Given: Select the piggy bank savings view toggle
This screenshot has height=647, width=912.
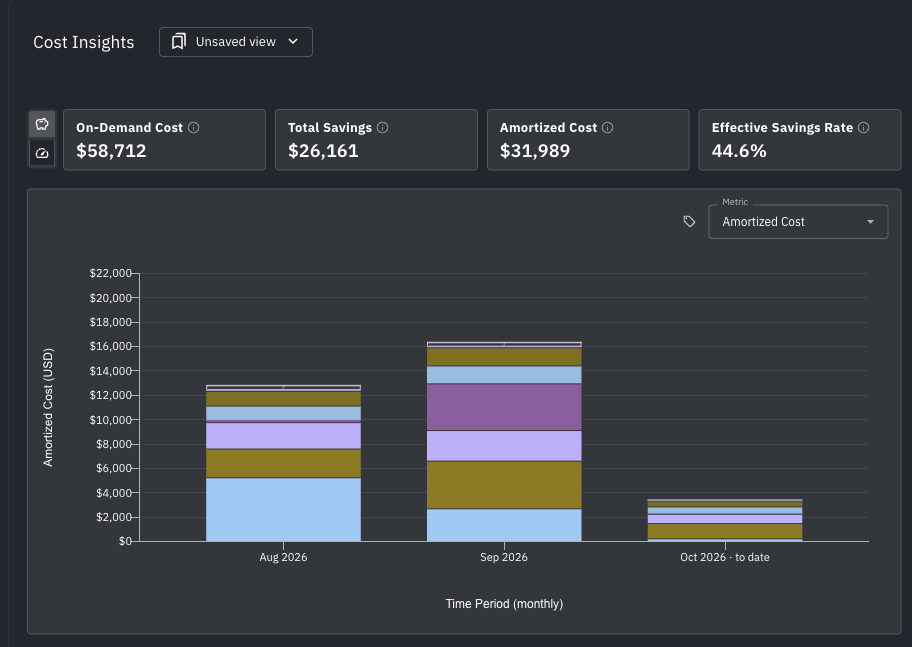Looking at the screenshot, I should [42, 124].
